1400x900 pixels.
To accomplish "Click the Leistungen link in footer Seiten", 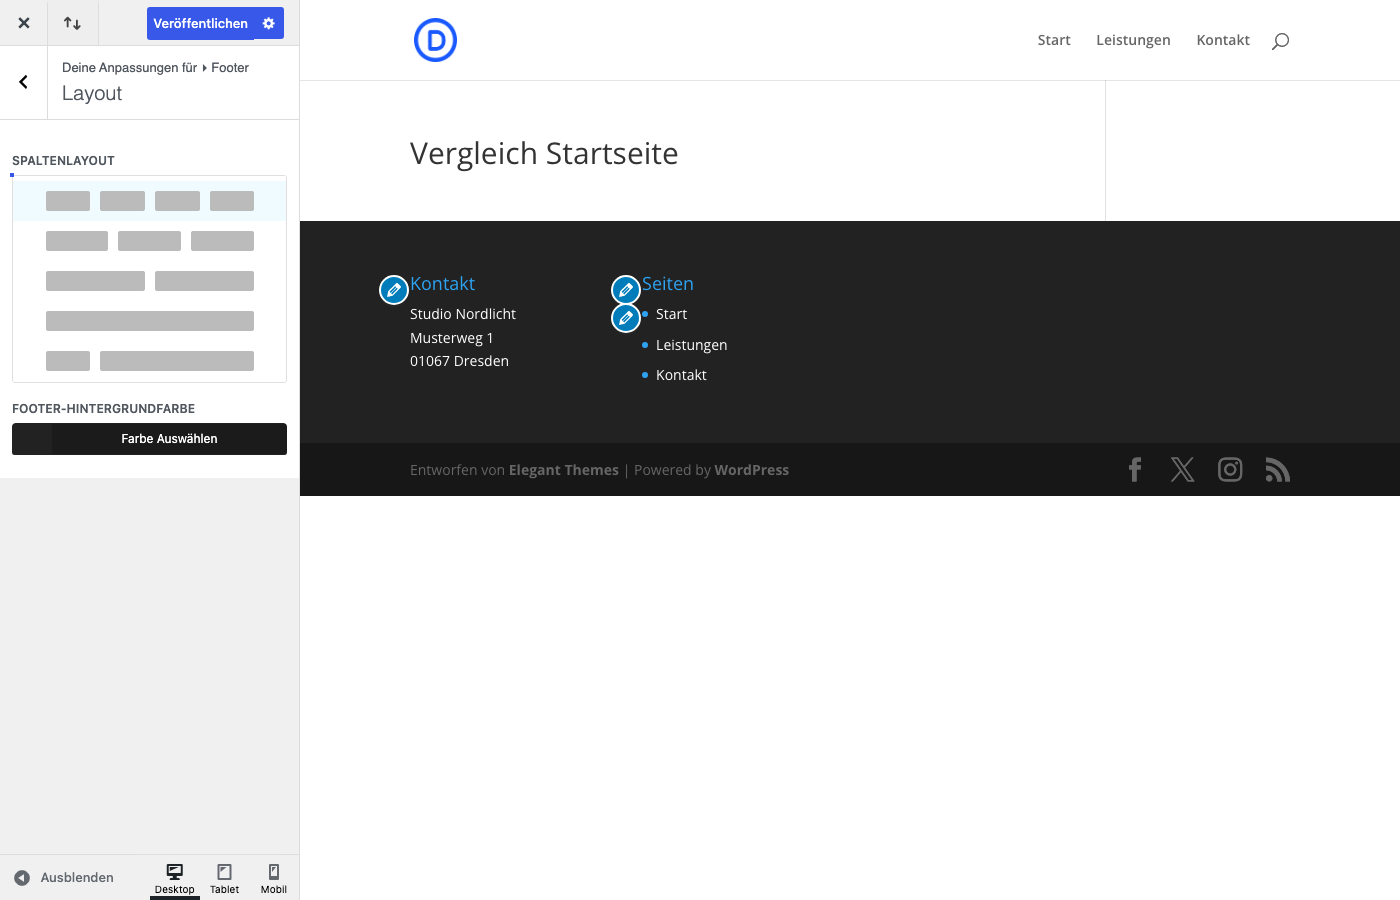I will (x=691, y=345).
